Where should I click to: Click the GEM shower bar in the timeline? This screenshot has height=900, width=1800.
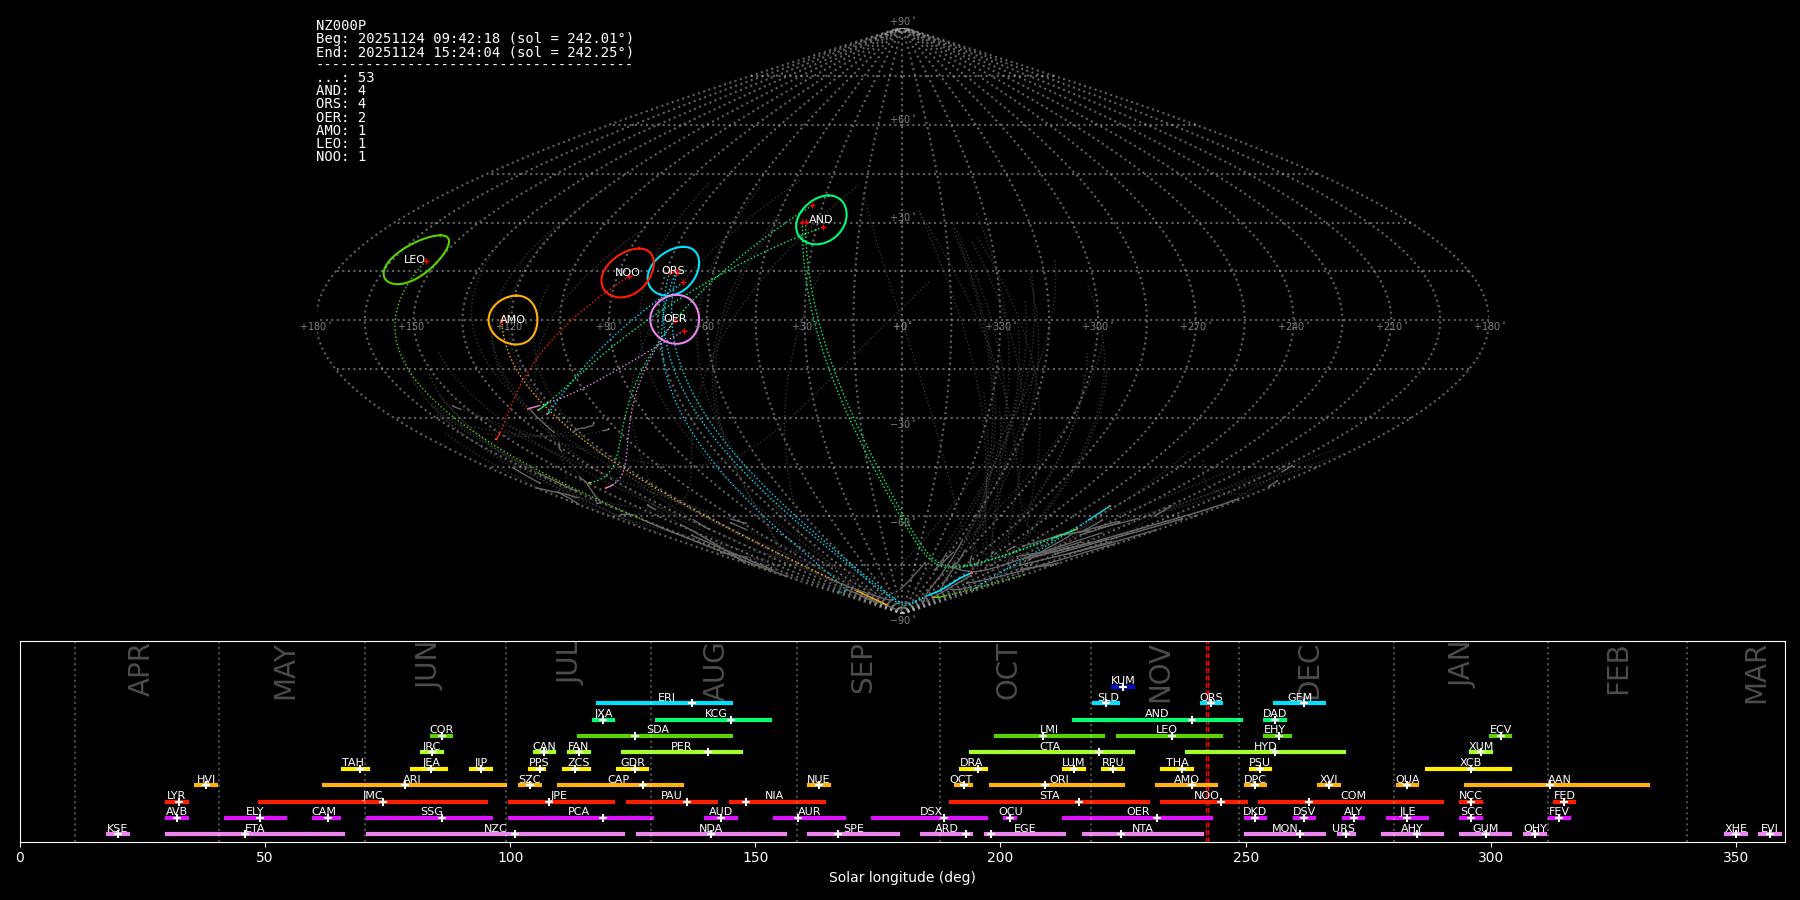click(x=1299, y=703)
